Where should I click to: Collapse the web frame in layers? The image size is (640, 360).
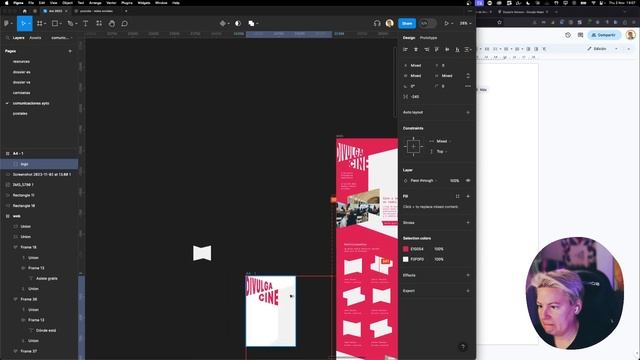pyautogui.click(x=7, y=216)
